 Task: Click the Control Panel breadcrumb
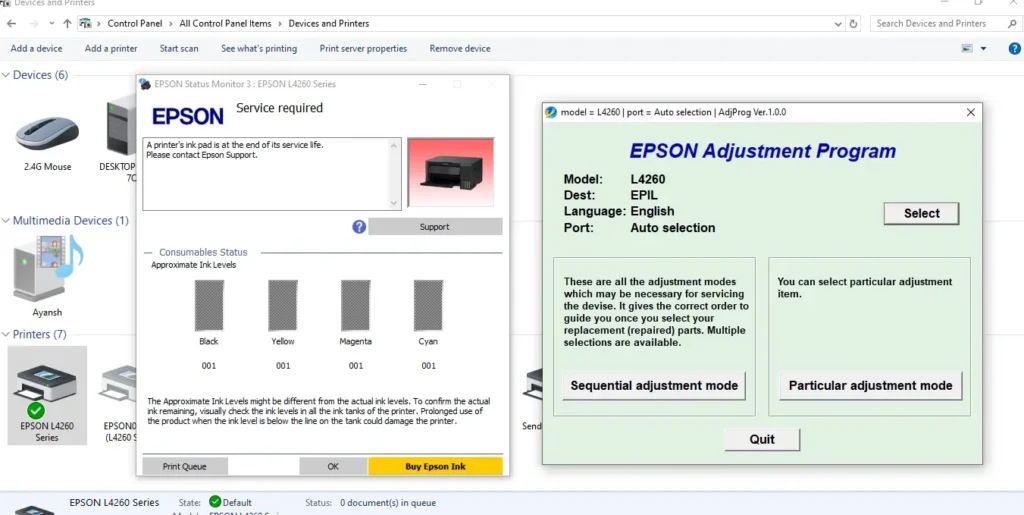point(135,23)
